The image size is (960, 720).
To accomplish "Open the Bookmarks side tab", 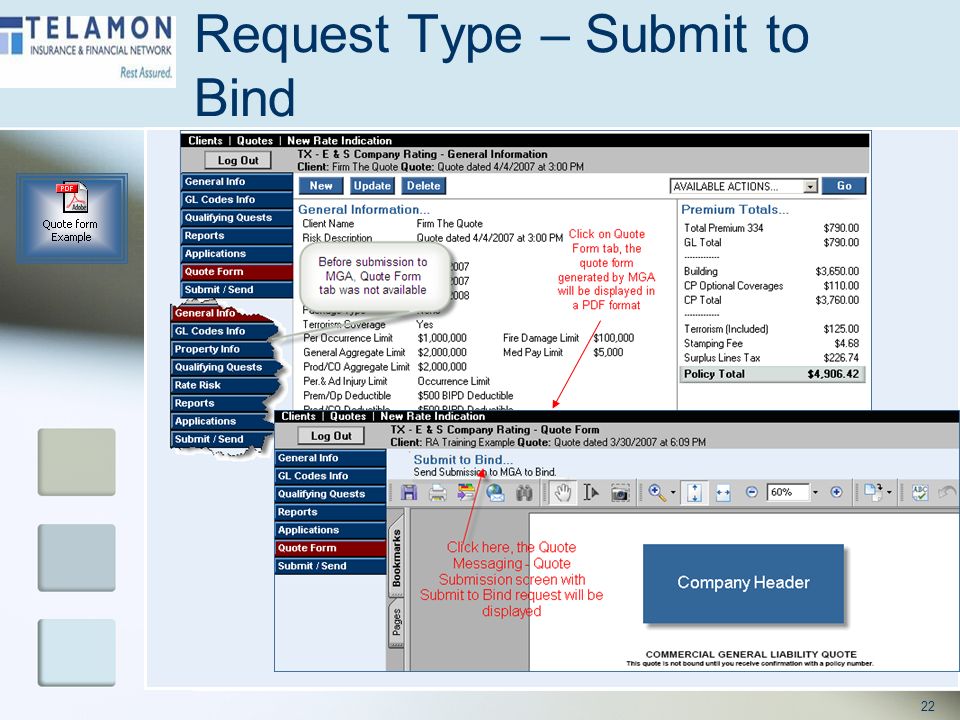I will click(396, 557).
